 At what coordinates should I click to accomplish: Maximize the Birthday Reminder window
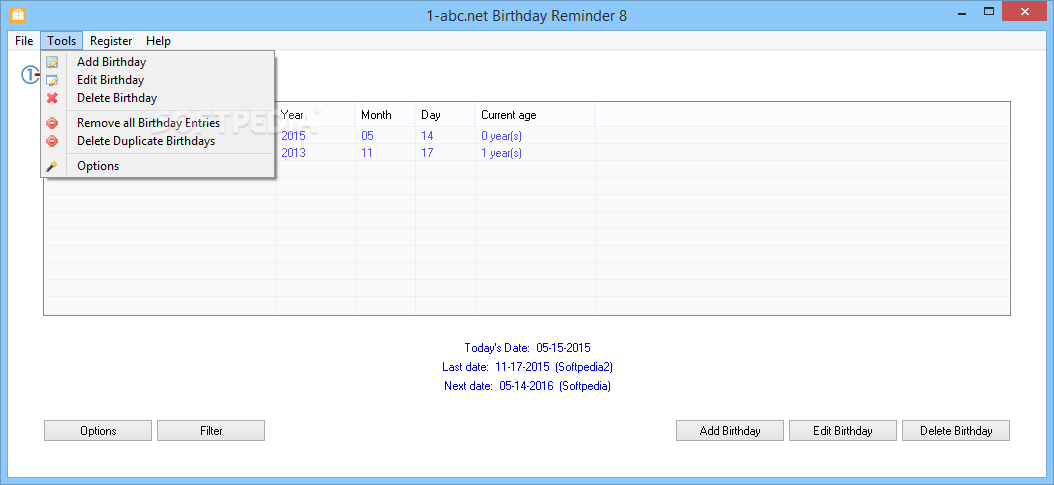click(x=989, y=12)
